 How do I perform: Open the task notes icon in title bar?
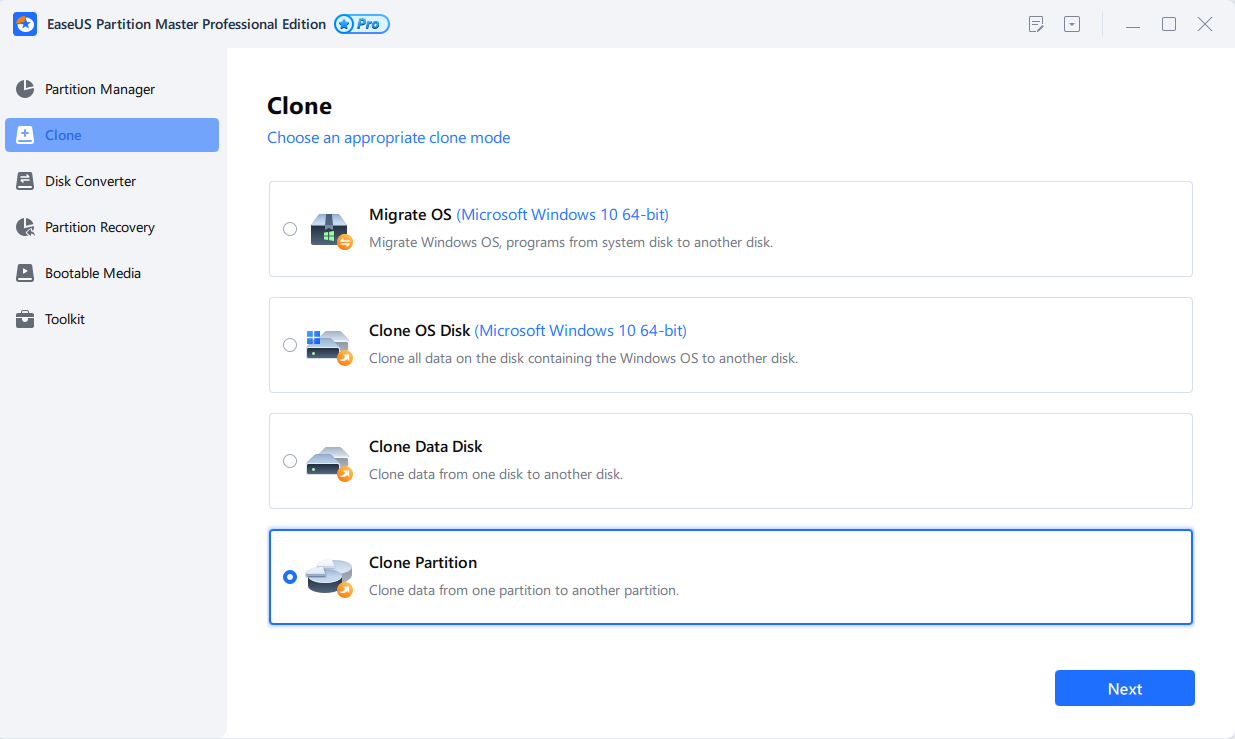[1036, 24]
